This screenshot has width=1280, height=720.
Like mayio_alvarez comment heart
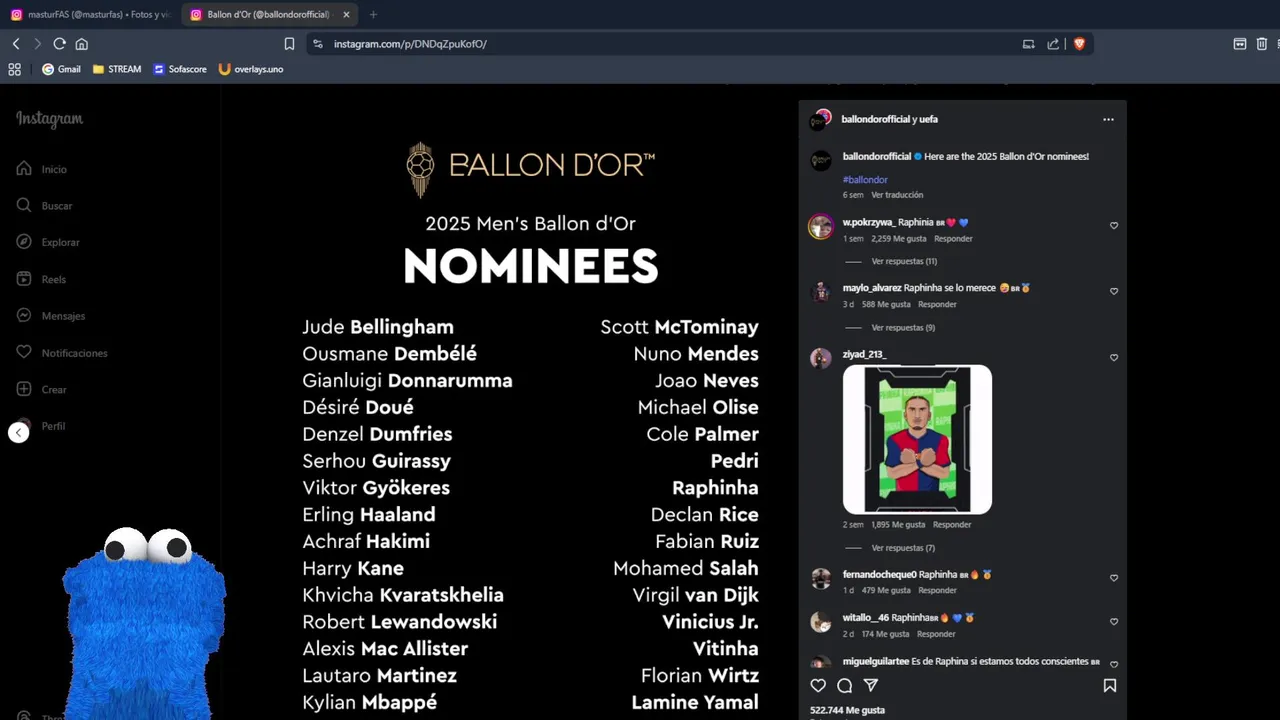coord(1113,291)
